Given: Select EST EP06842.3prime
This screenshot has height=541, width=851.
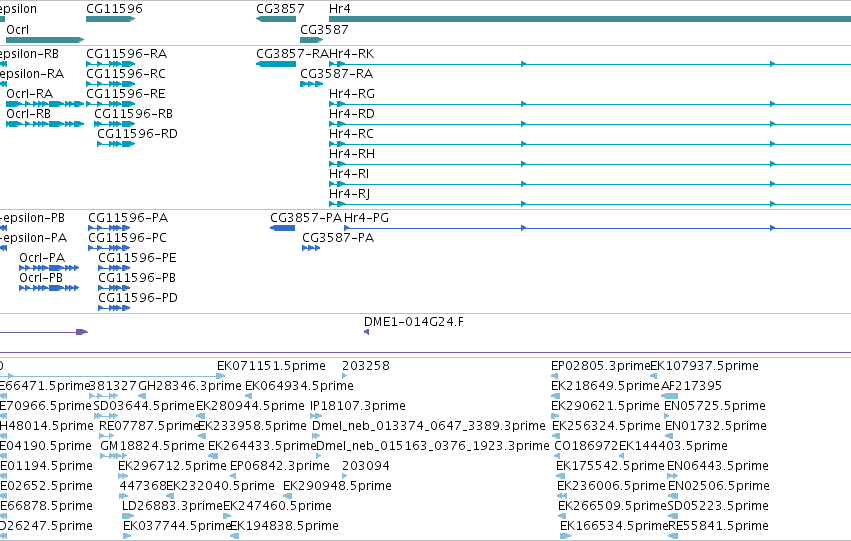Looking at the screenshot, I should click(280, 466).
